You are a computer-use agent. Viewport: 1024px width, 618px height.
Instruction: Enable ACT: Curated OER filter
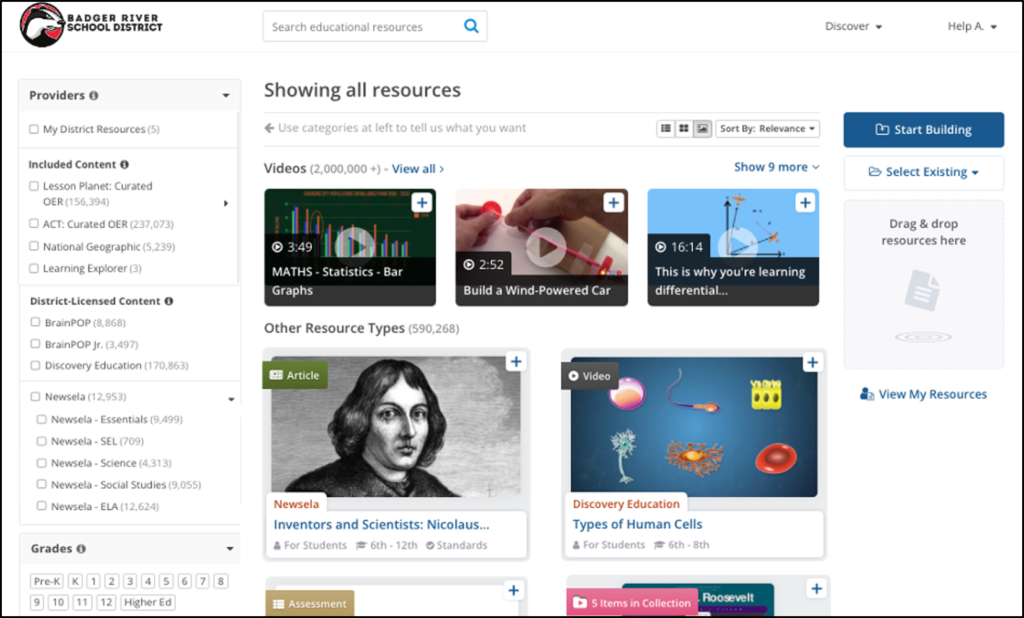(34, 223)
